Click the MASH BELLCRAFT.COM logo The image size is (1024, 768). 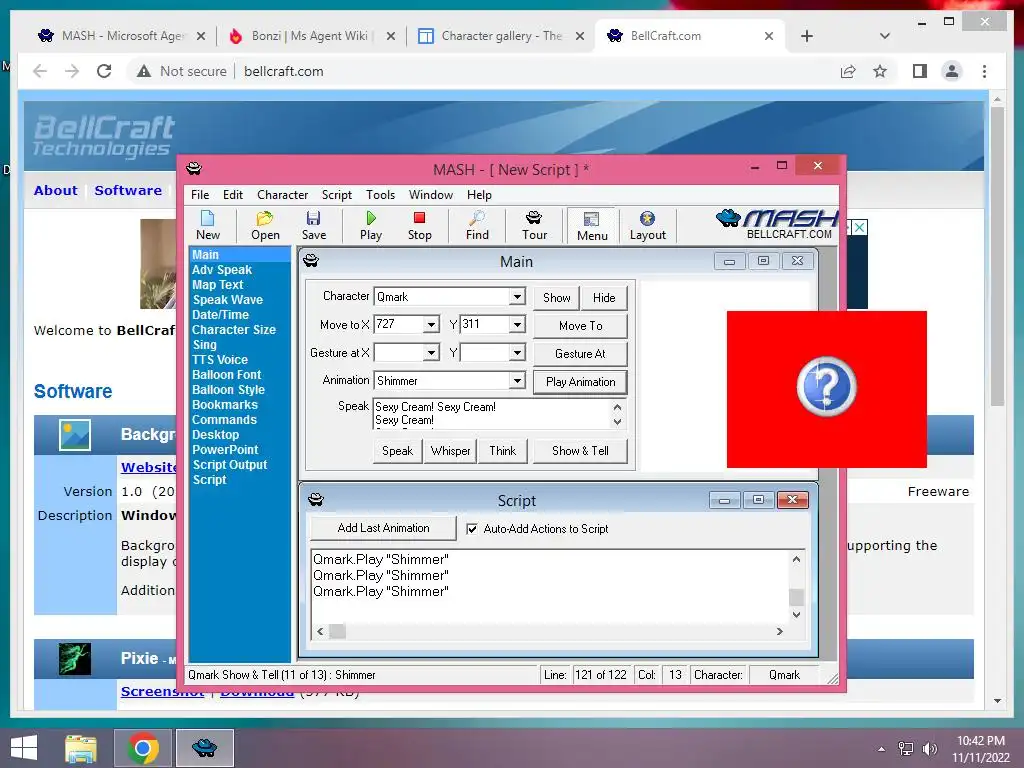pos(777,224)
